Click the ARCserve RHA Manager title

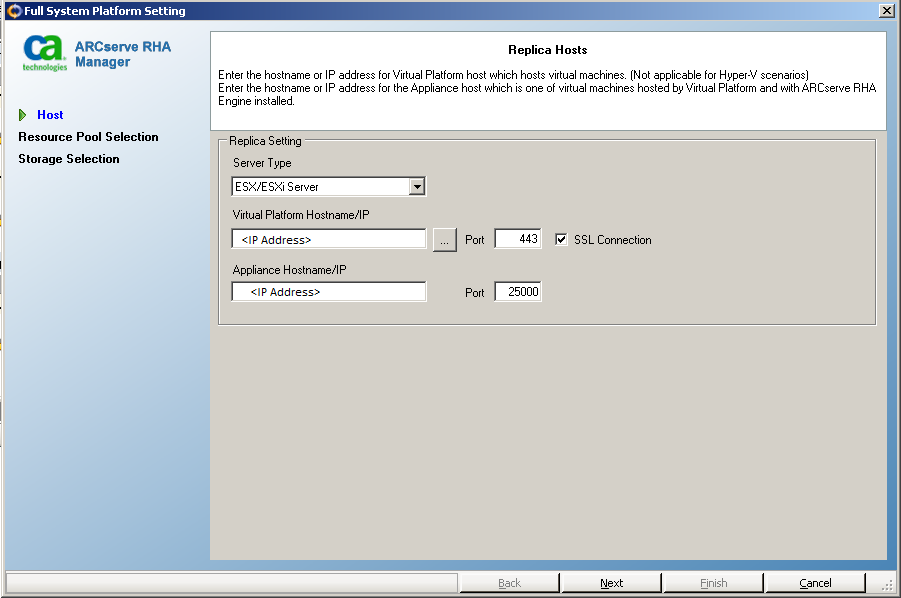[x=122, y=54]
